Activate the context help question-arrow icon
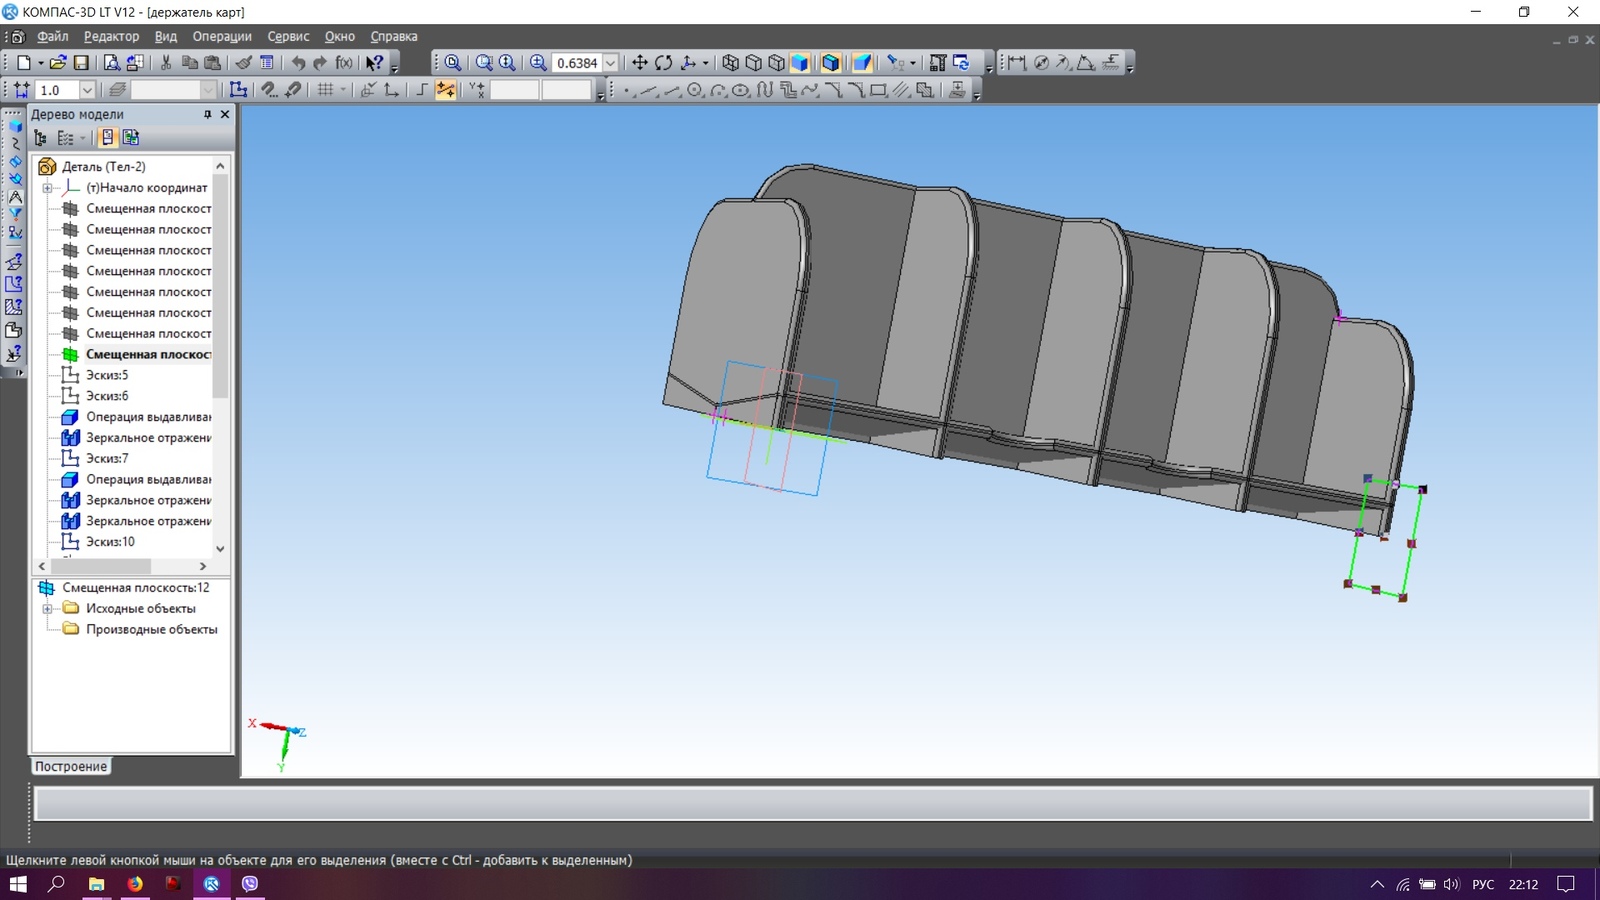 (374, 62)
